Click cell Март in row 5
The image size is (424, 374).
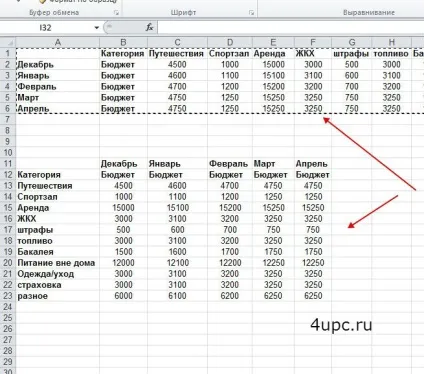(58, 98)
